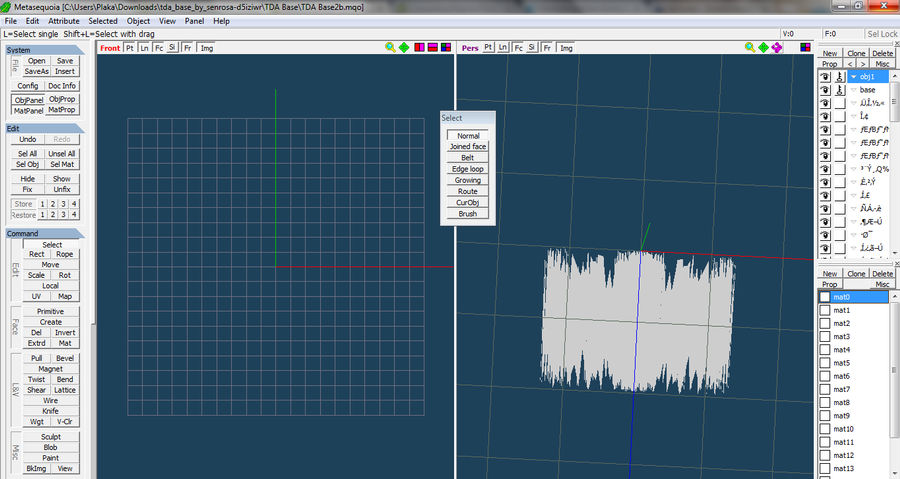The width and height of the screenshot is (900, 479).
Task: Click the two-column layout icon in the Front view
Action: point(420,47)
